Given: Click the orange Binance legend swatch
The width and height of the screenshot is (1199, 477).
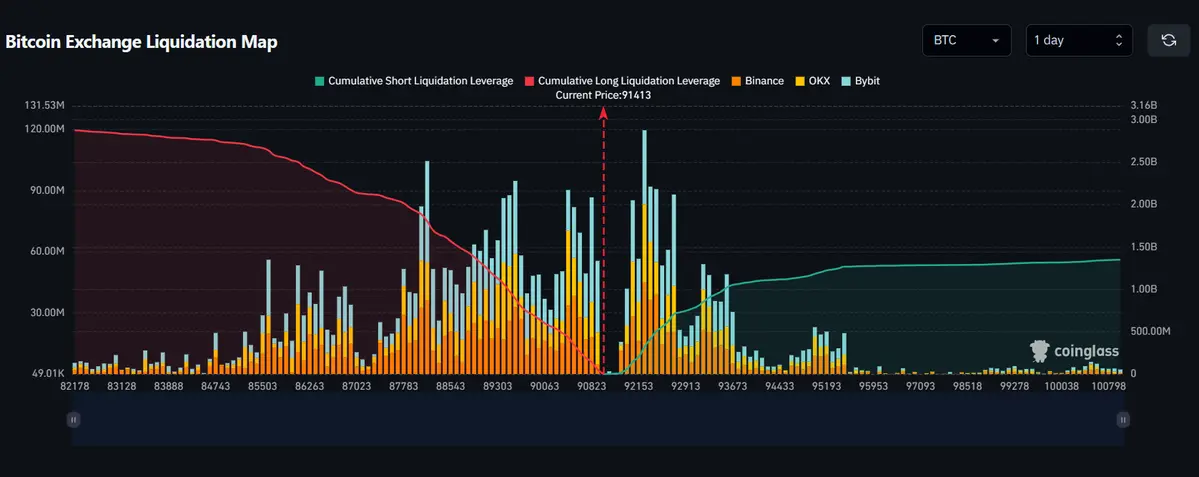Looking at the screenshot, I should [x=735, y=80].
